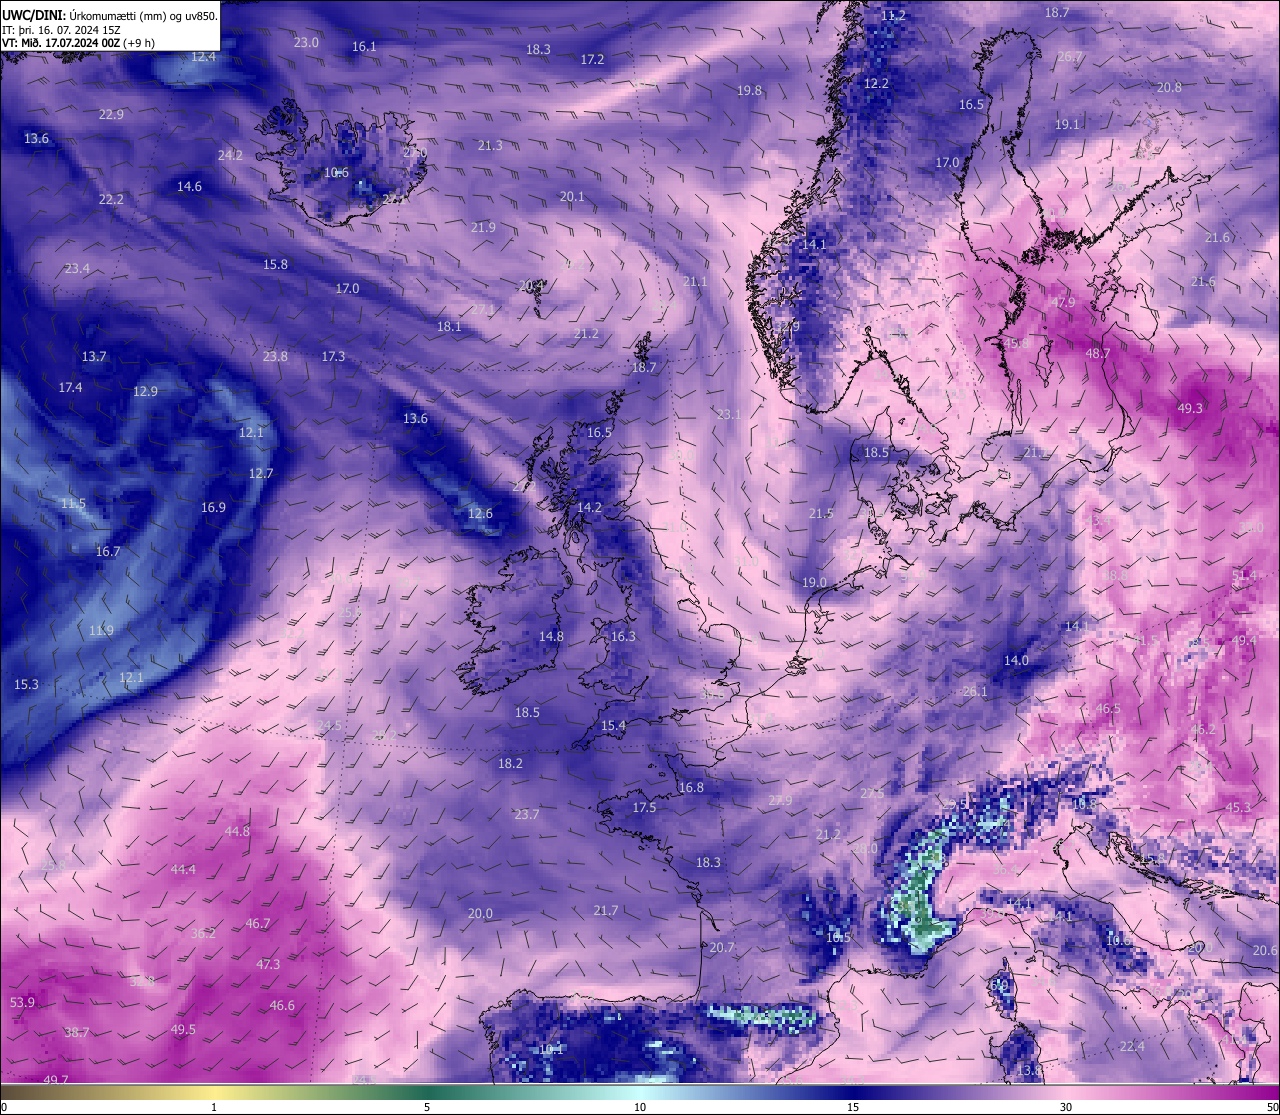Select the 23.0 value on the map
The image size is (1280, 1115).
click(x=306, y=42)
